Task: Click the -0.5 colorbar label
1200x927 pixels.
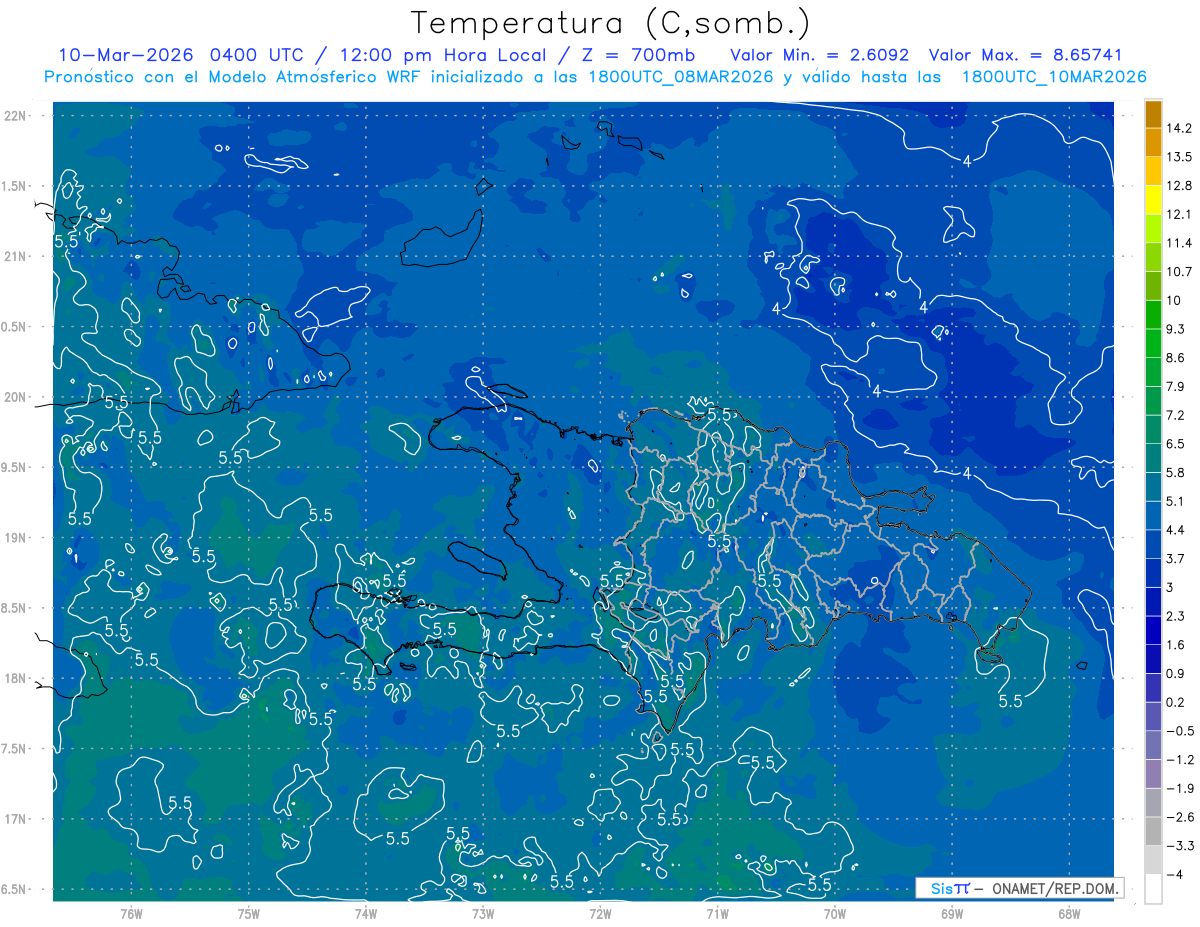Action: click(1179, 731)
